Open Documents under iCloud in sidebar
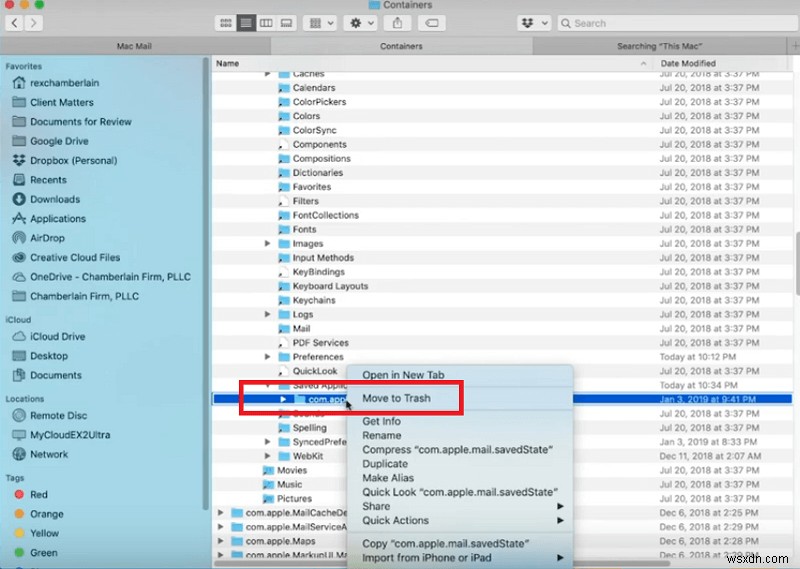The width and height of the screenshot is (800, 569). 56,375
